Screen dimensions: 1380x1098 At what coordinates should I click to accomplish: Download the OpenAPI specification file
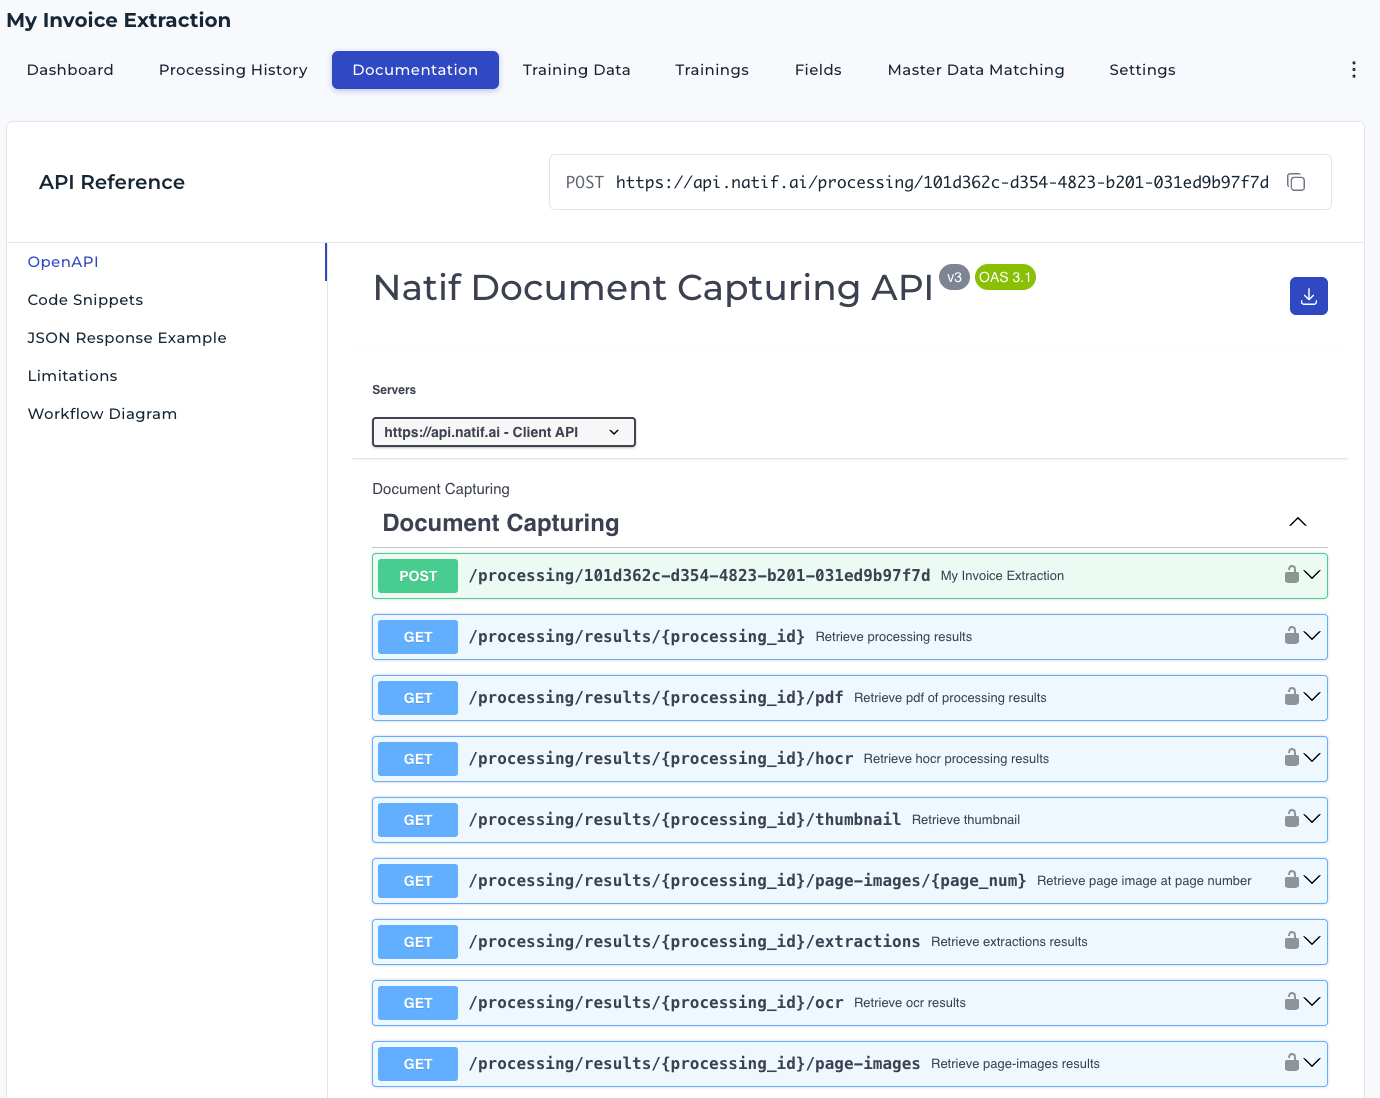coord(1309,296)
